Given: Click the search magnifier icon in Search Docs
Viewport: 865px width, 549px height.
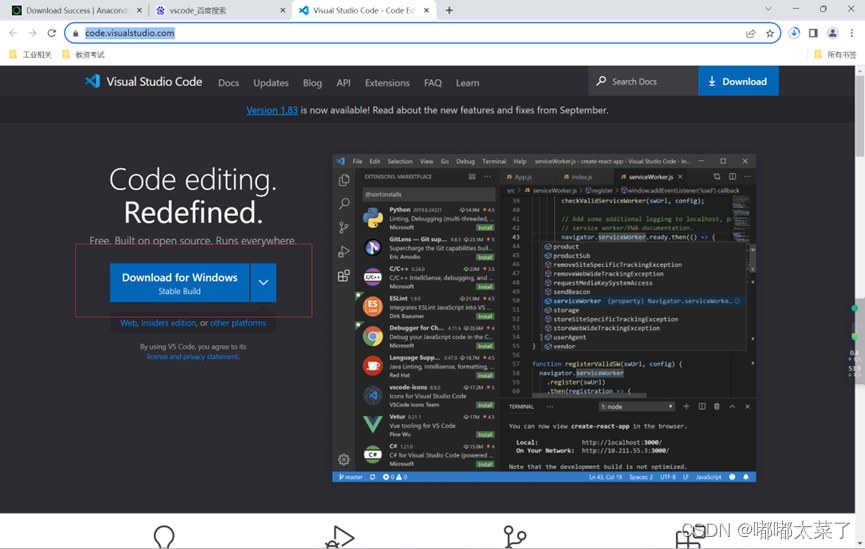Looking at the screenshot, I should coord(601,81).
